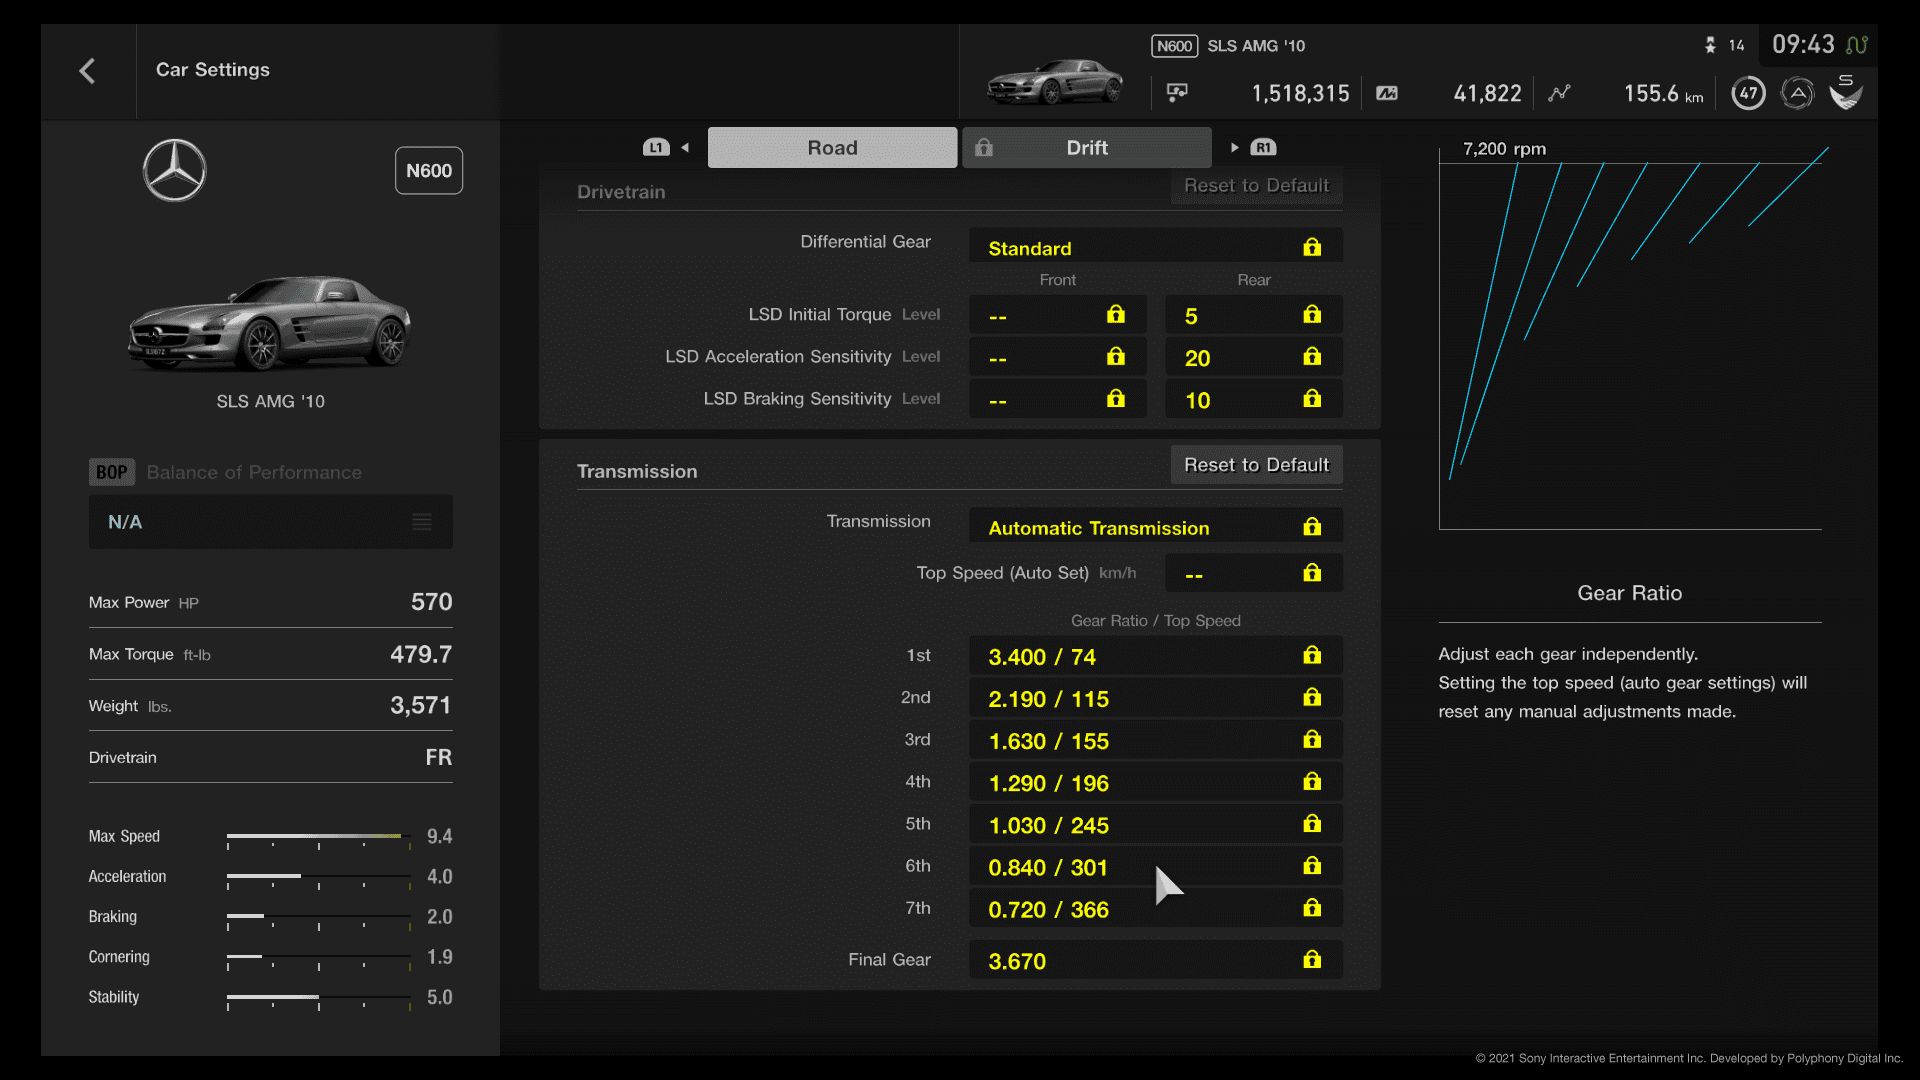Click the mileage points icon beside 41,822
Image resolution: width=1920 pixels, height=1080 pixels.
[1387, 93]
